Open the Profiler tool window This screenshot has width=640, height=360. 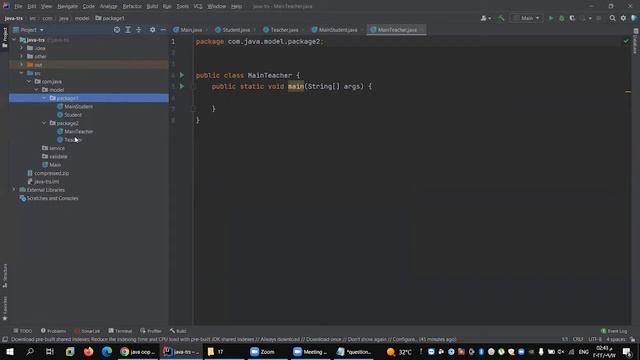(x=151, y=331)
